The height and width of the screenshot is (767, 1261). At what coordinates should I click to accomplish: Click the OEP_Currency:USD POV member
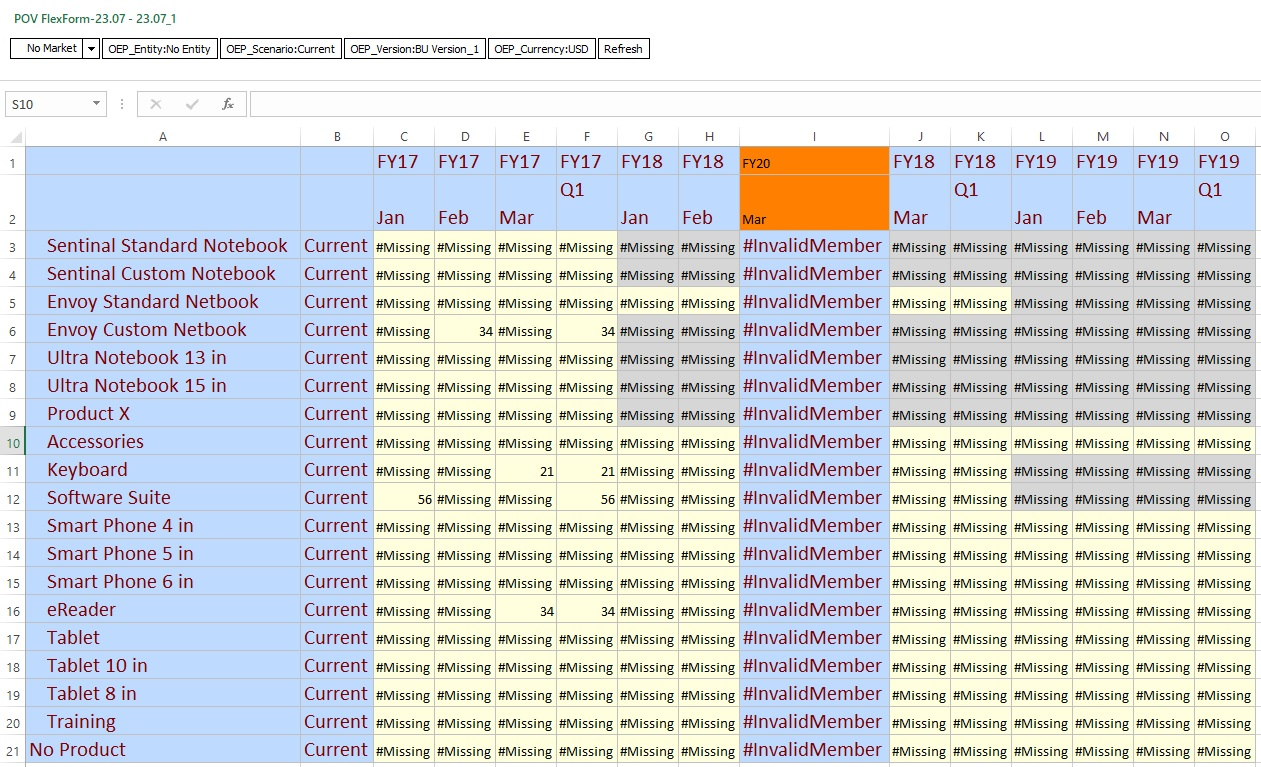coord(541,48)
